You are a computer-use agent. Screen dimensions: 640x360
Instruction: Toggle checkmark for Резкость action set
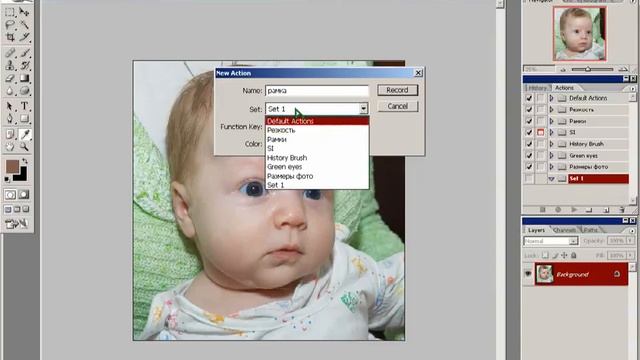pos(529,110)
